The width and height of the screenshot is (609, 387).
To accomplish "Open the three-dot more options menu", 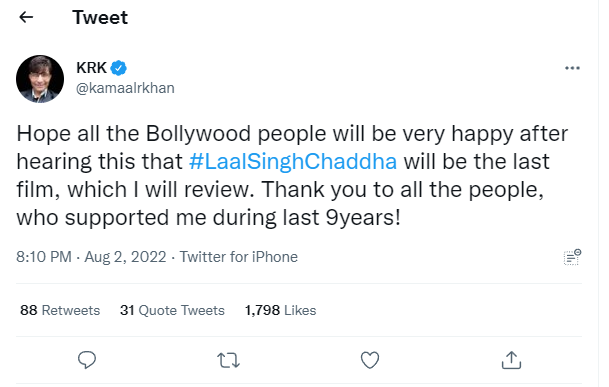I will 572,68.
